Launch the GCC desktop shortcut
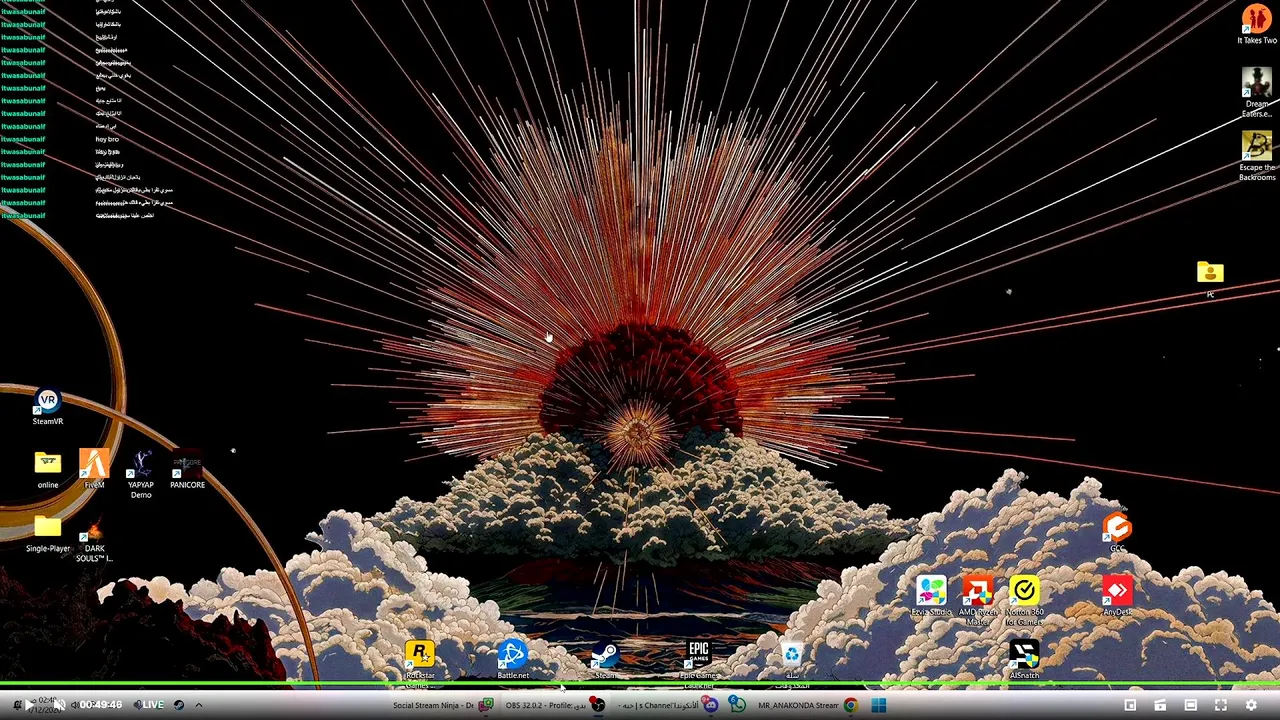 coord(1117,532)
